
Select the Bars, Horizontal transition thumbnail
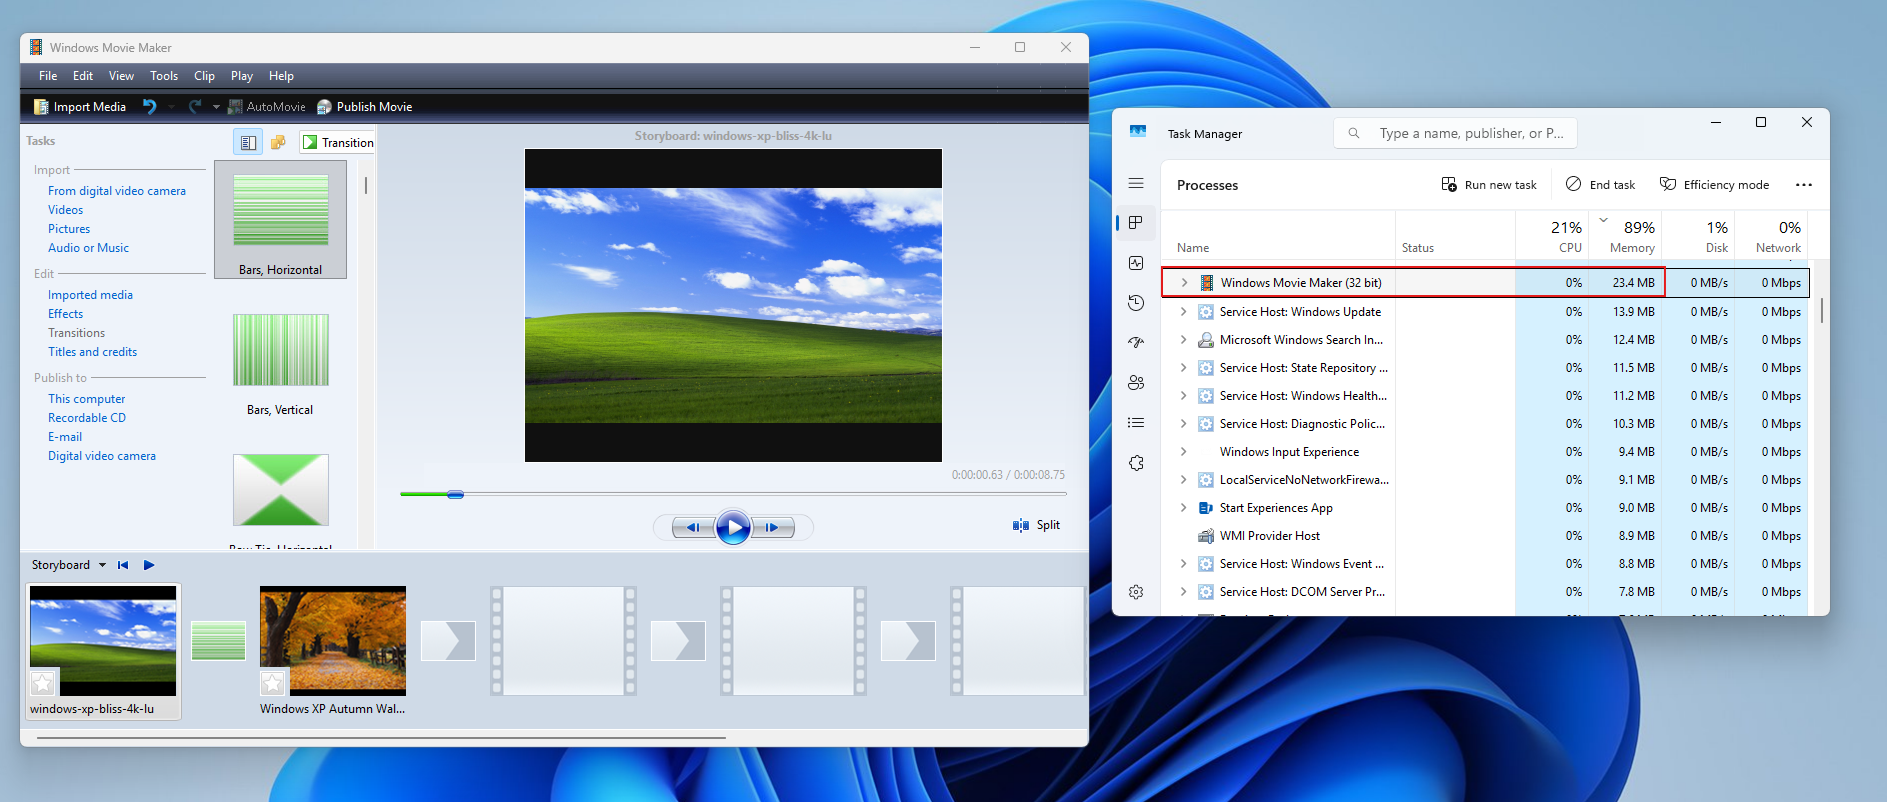click(x=281, y=219)
